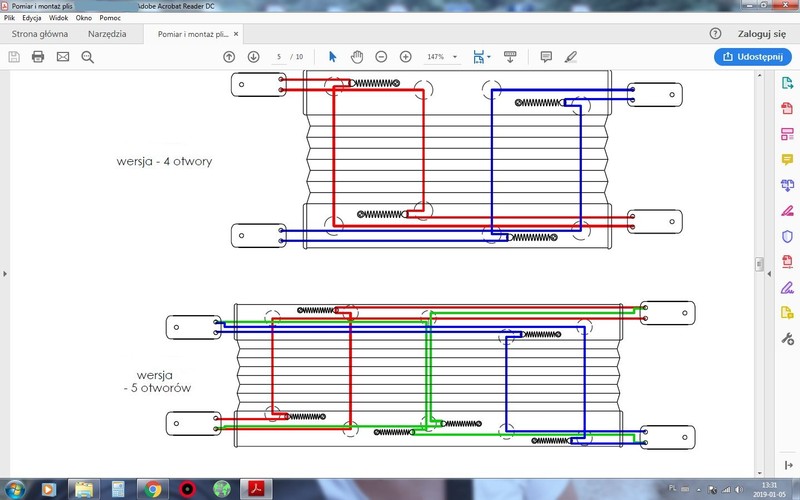Screen dimensions: 800x500
Task: Click the Print icon in toolbar
Action: pyautogui.click(x=38, y=57)
